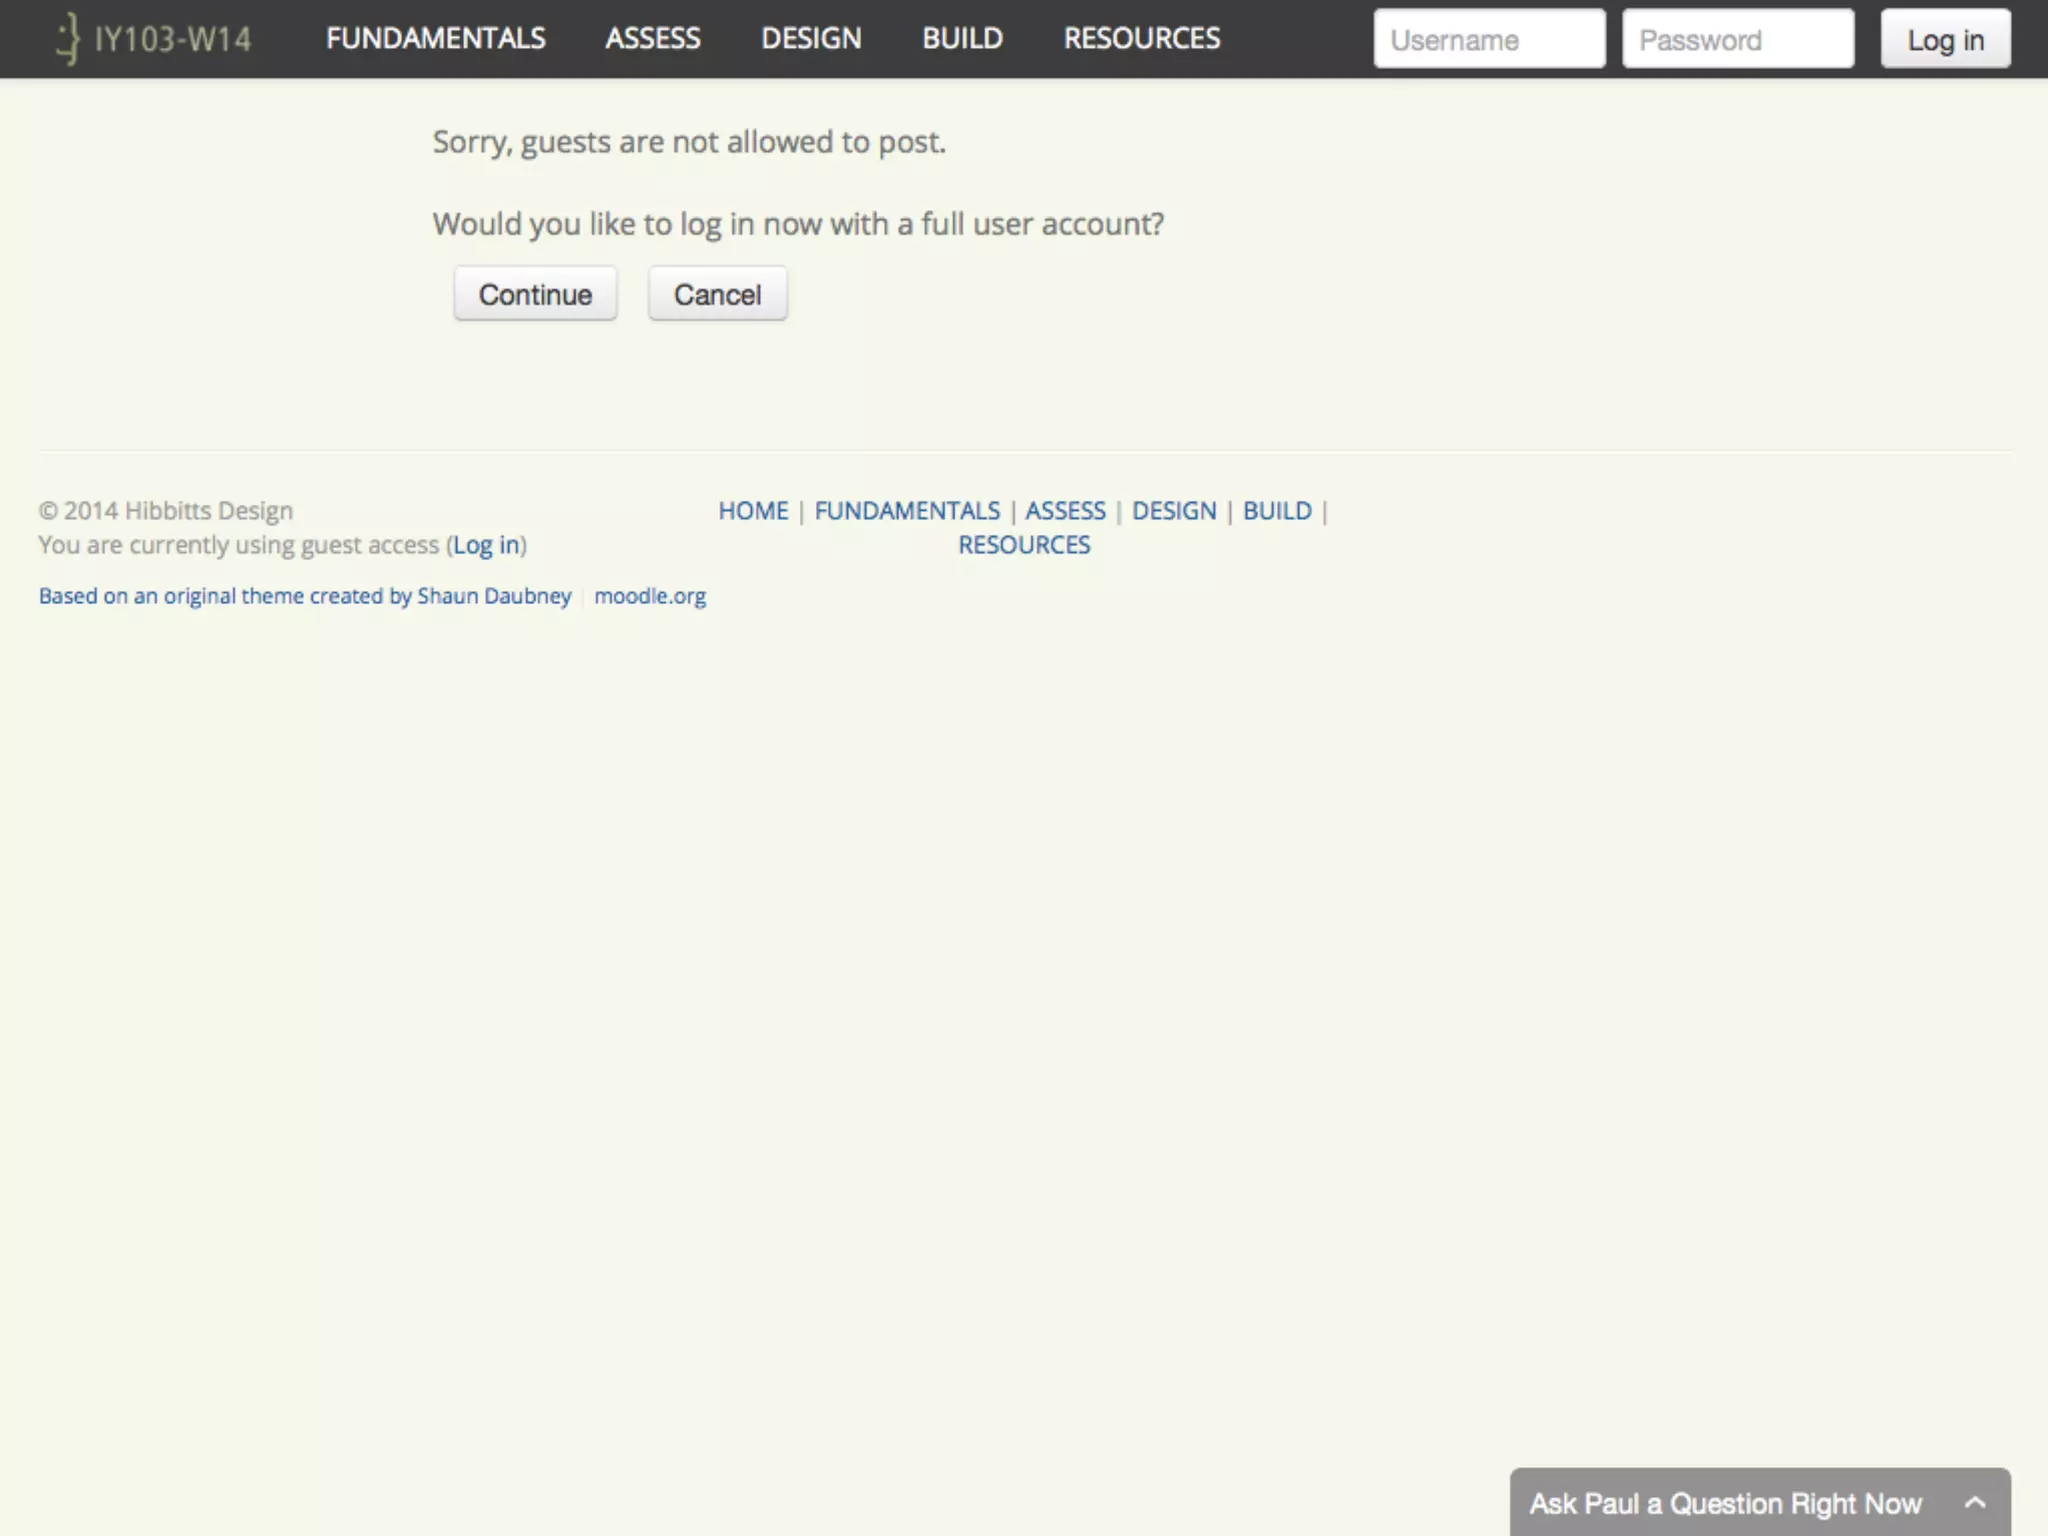Follow the FUNDAMENTALS footer link
The height and width of the screenshot is (1536, 2048).
906,511
